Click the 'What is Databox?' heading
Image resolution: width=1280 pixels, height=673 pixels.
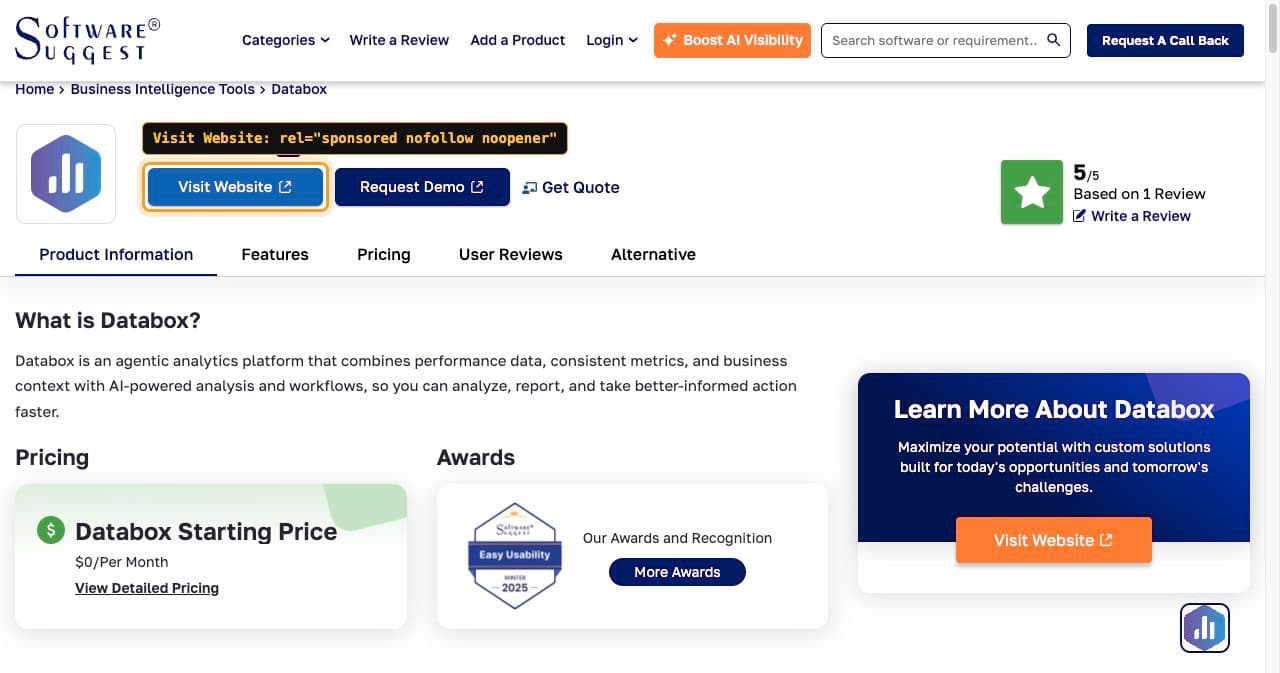tap(108, 321)
